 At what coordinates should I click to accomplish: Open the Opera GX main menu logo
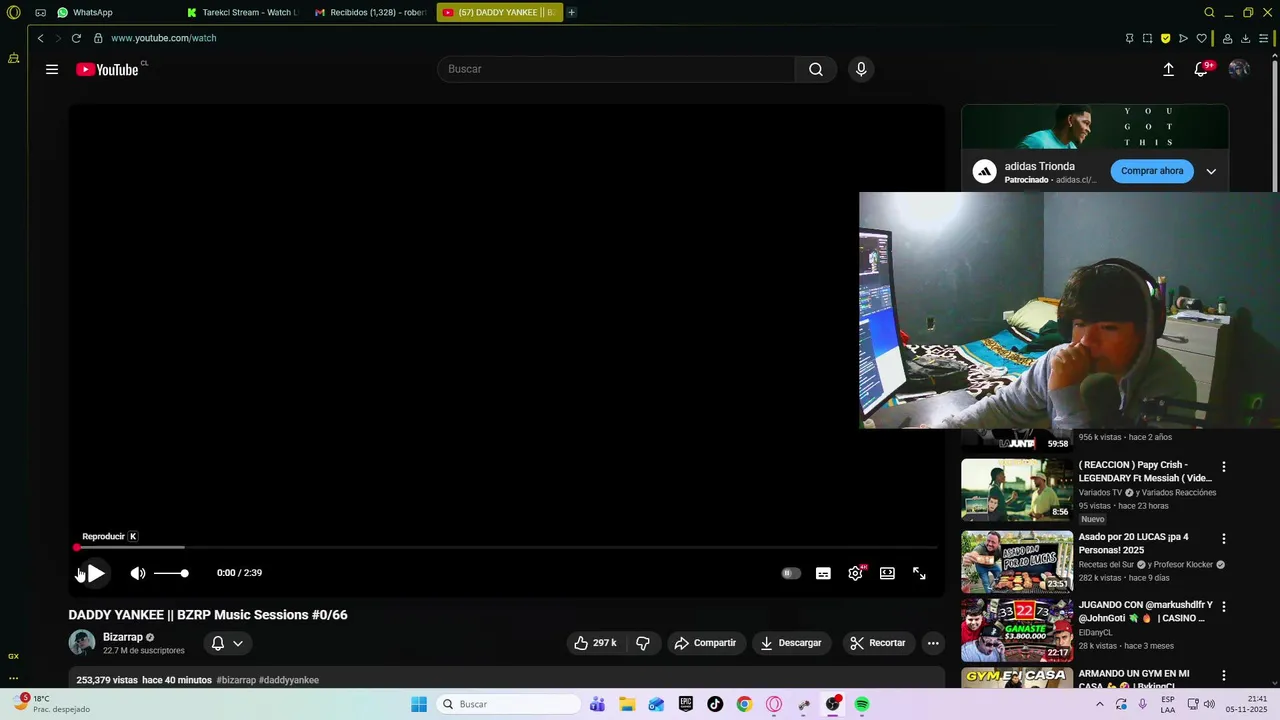point(14,12)
